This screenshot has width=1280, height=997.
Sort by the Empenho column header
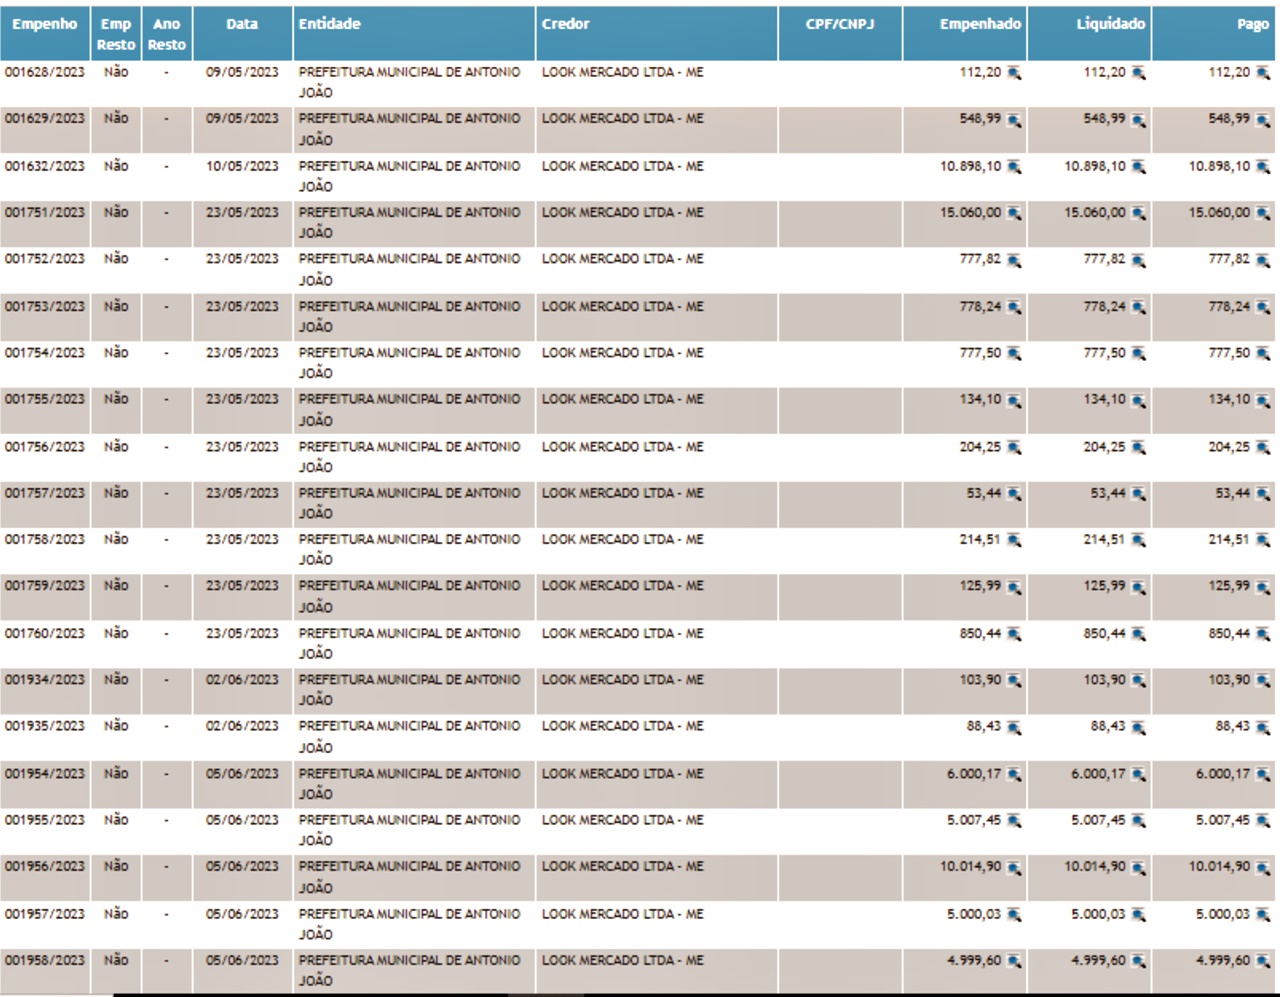point(45,24)
